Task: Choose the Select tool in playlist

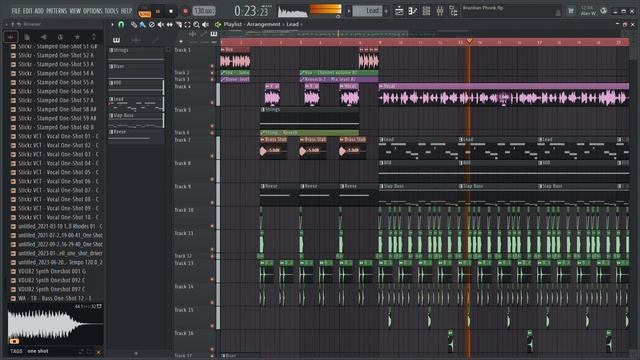Action: pos(187,25)
